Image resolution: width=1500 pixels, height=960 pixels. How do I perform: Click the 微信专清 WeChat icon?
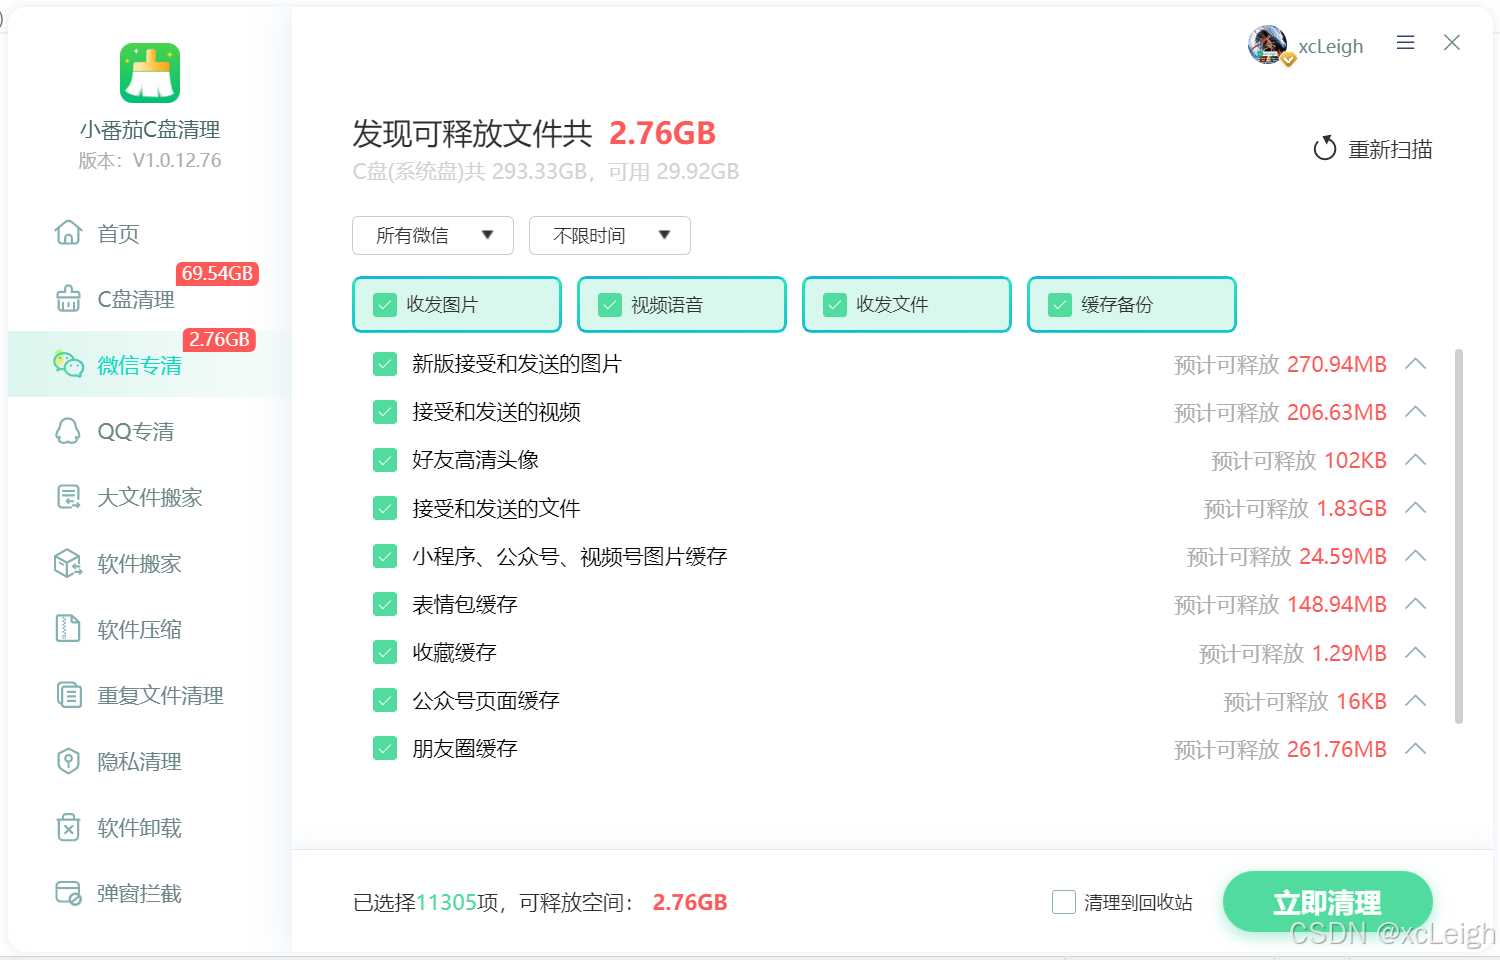click(x=68, y=365)
